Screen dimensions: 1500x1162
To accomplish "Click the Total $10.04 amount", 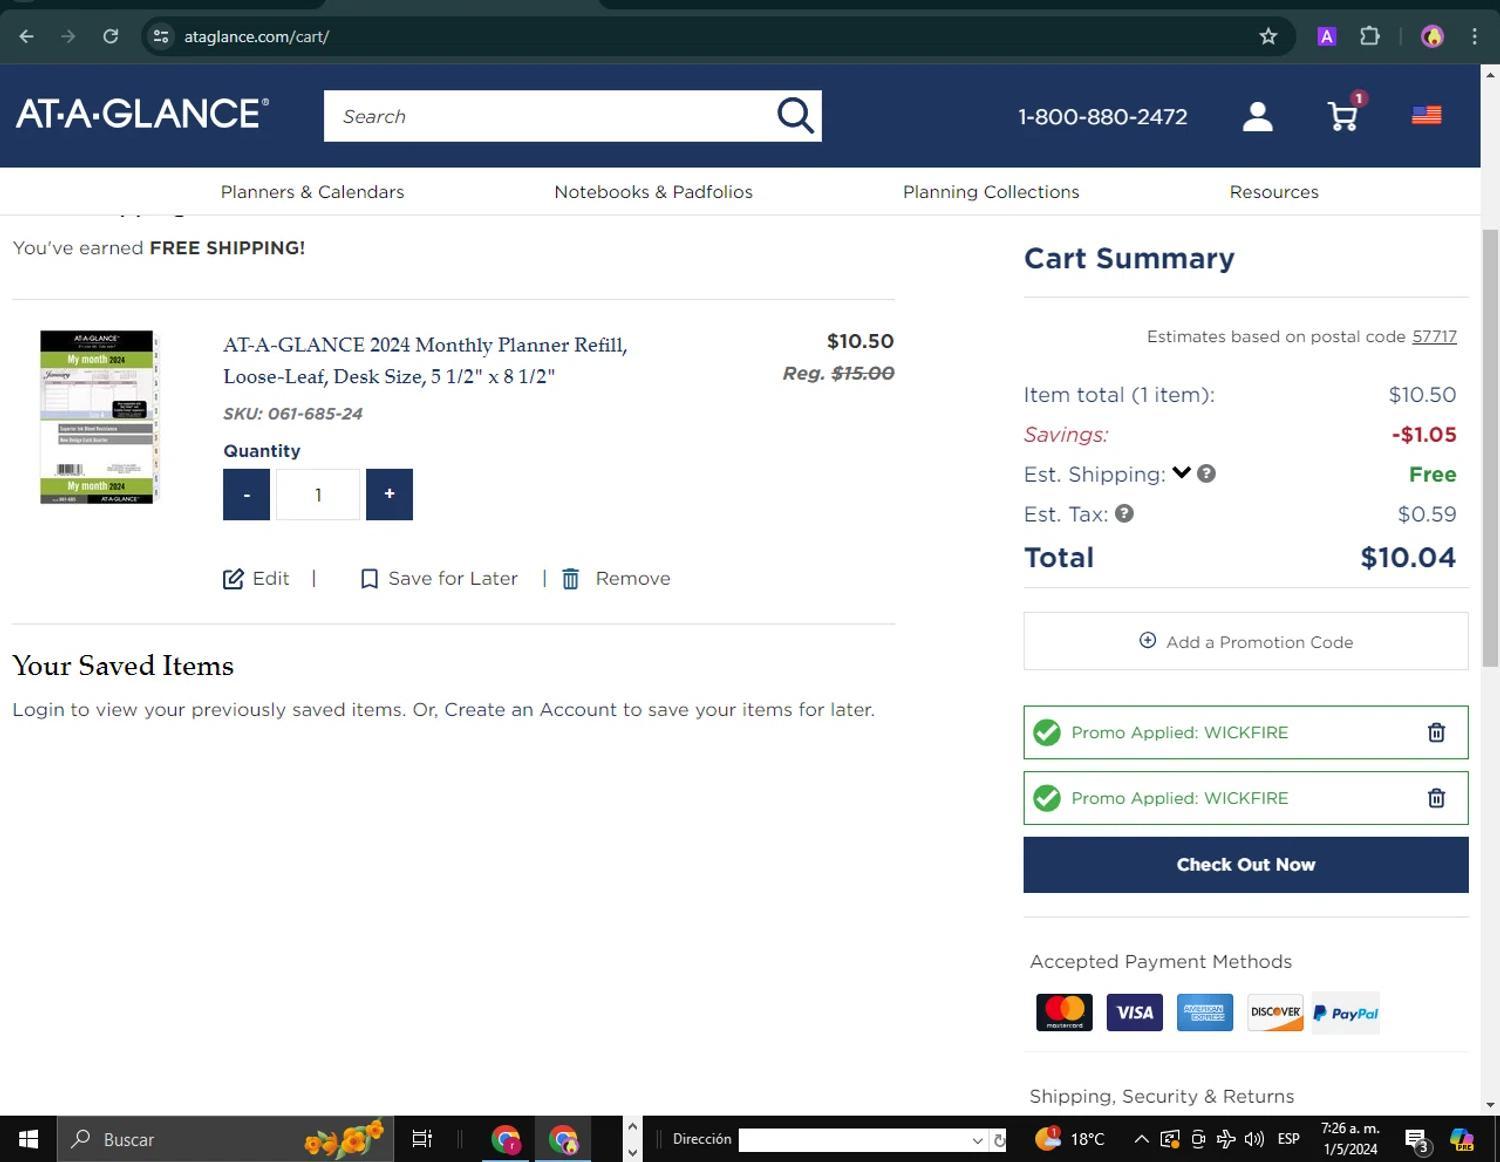I will 1408,558.
